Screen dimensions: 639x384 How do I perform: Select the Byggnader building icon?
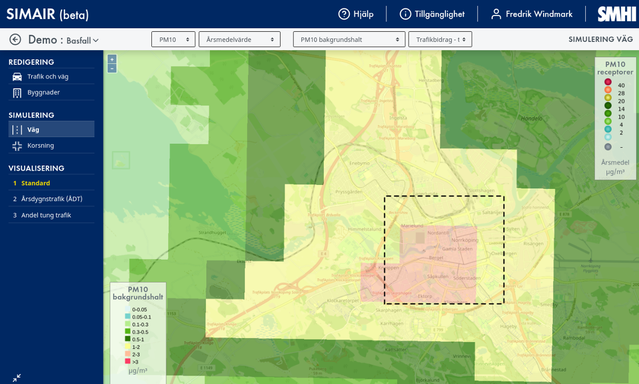17,93
